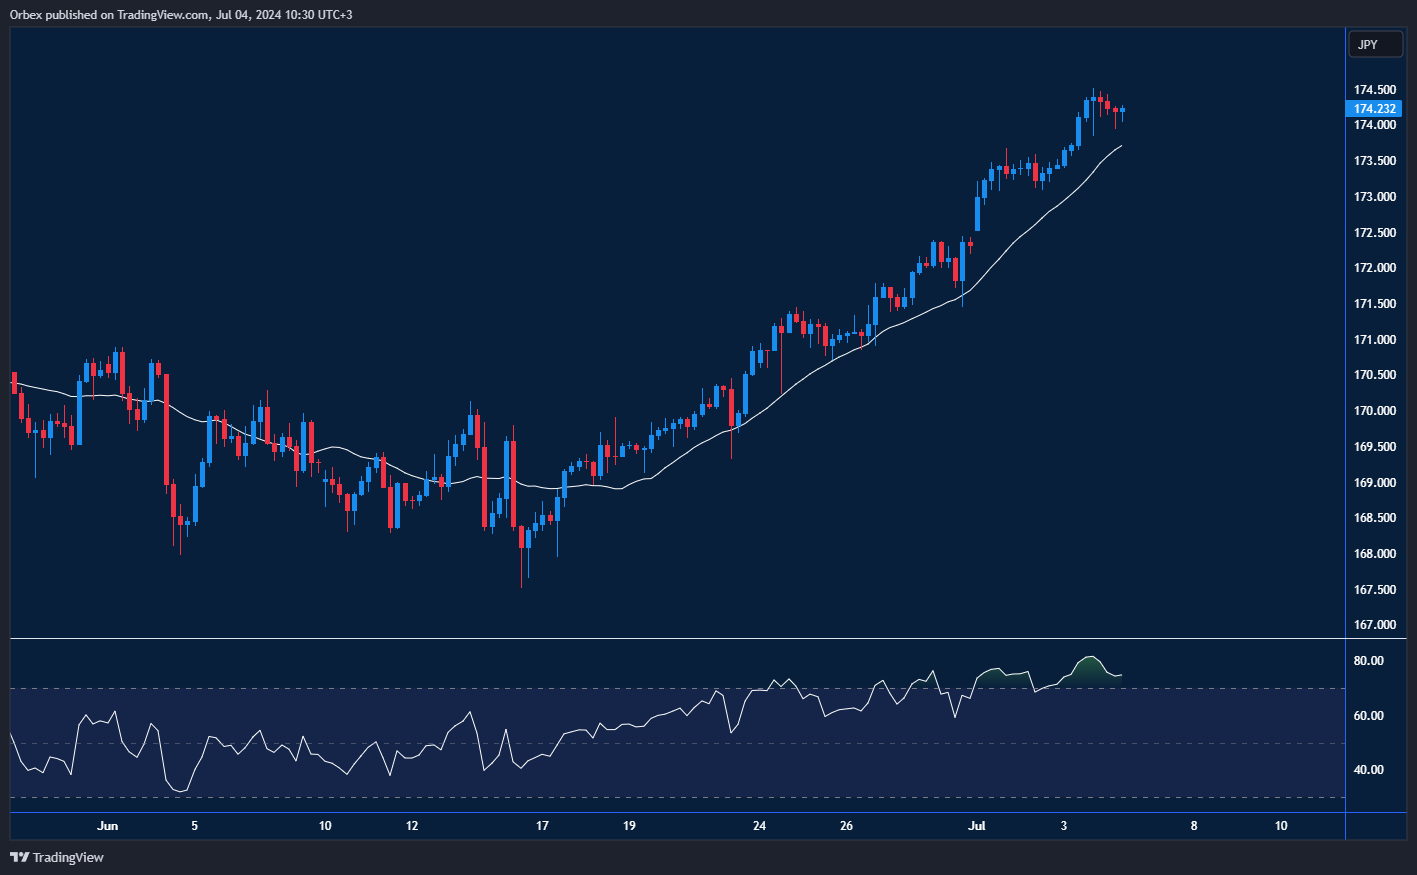Click the highlighted 174.232 price label
Viewport: 1417px width, 875px height.
pos(1375,109)
